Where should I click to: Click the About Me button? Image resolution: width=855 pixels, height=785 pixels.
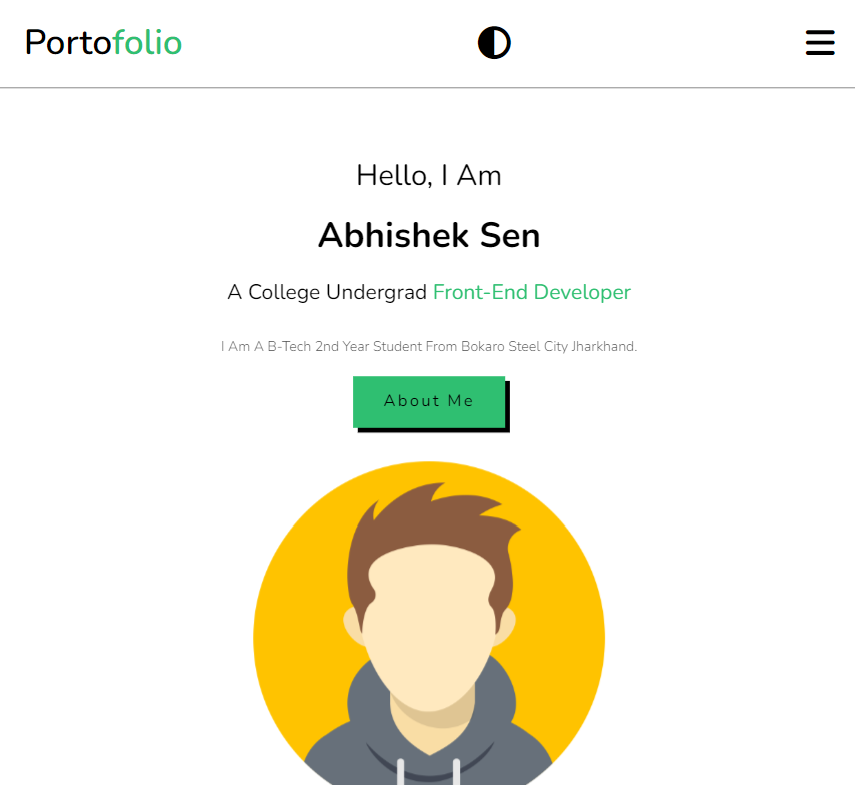(429, 401)
